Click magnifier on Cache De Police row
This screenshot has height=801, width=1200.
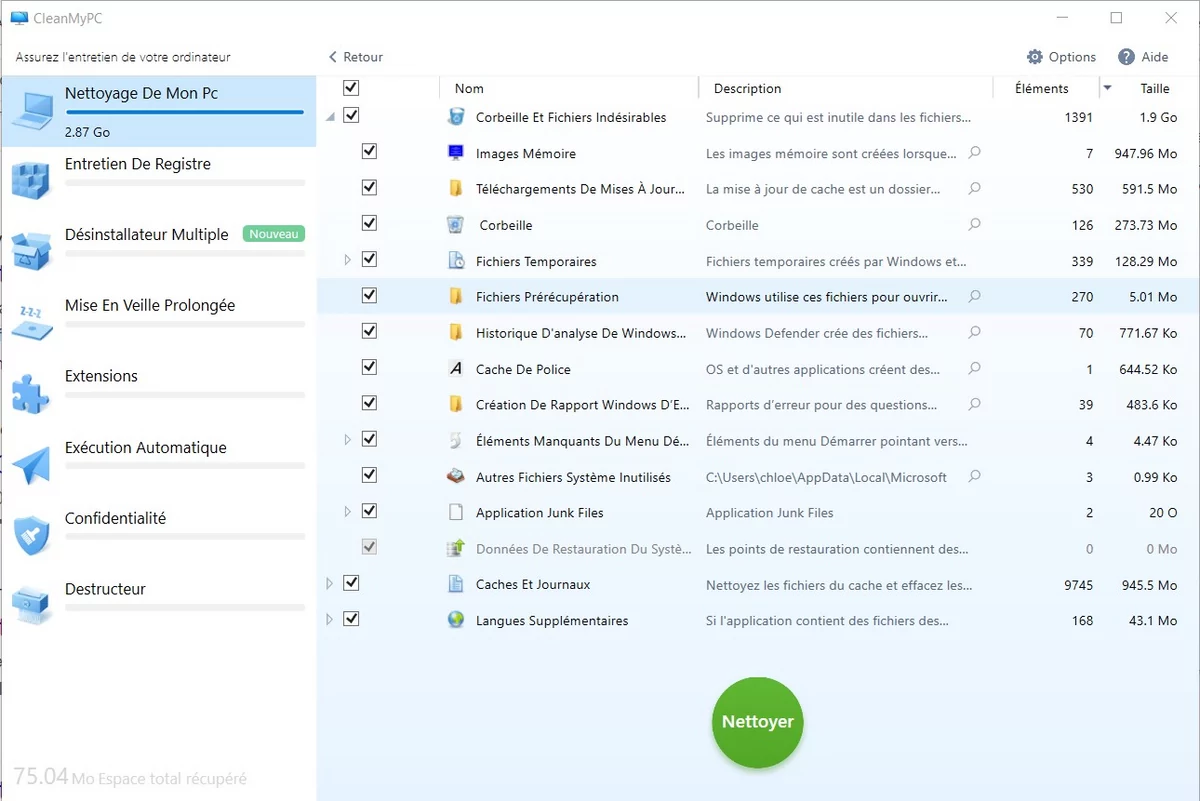975,368
